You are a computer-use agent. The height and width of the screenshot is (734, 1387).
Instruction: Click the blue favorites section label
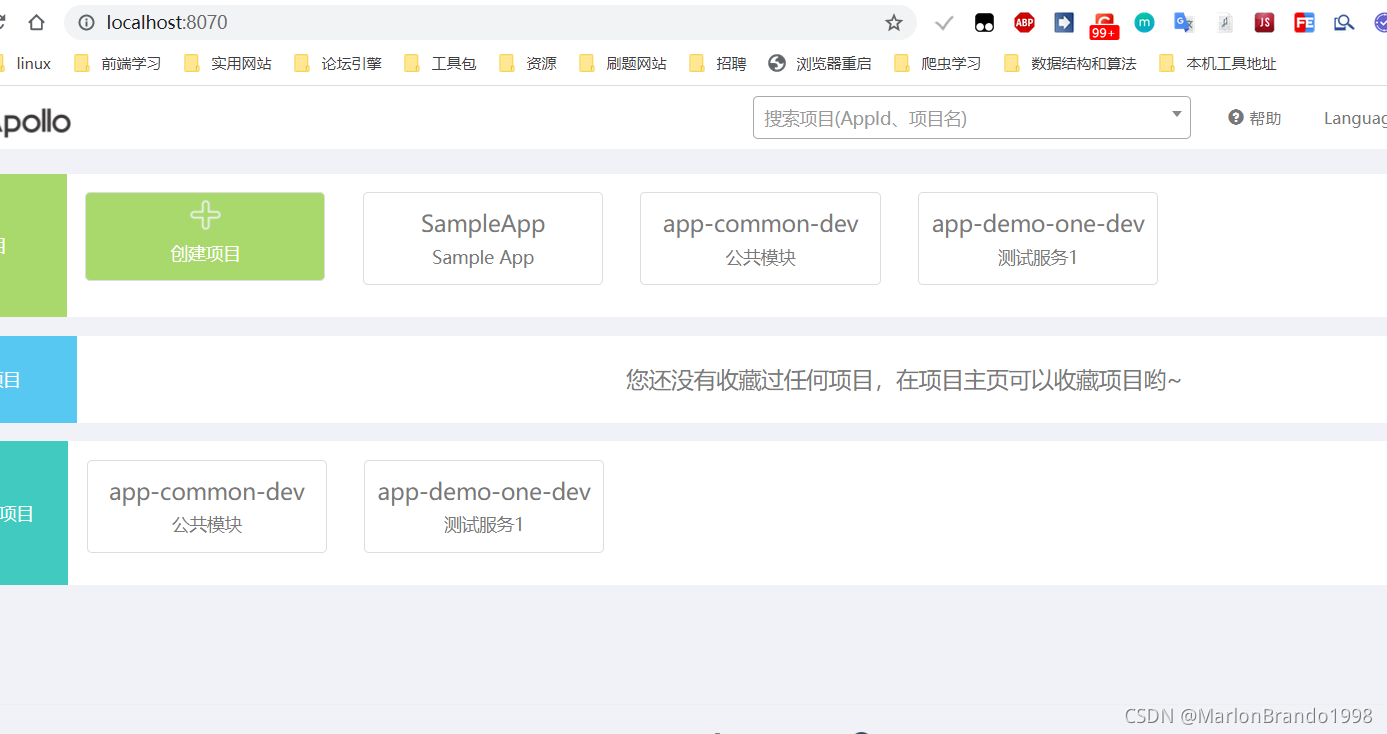(38, 379)
